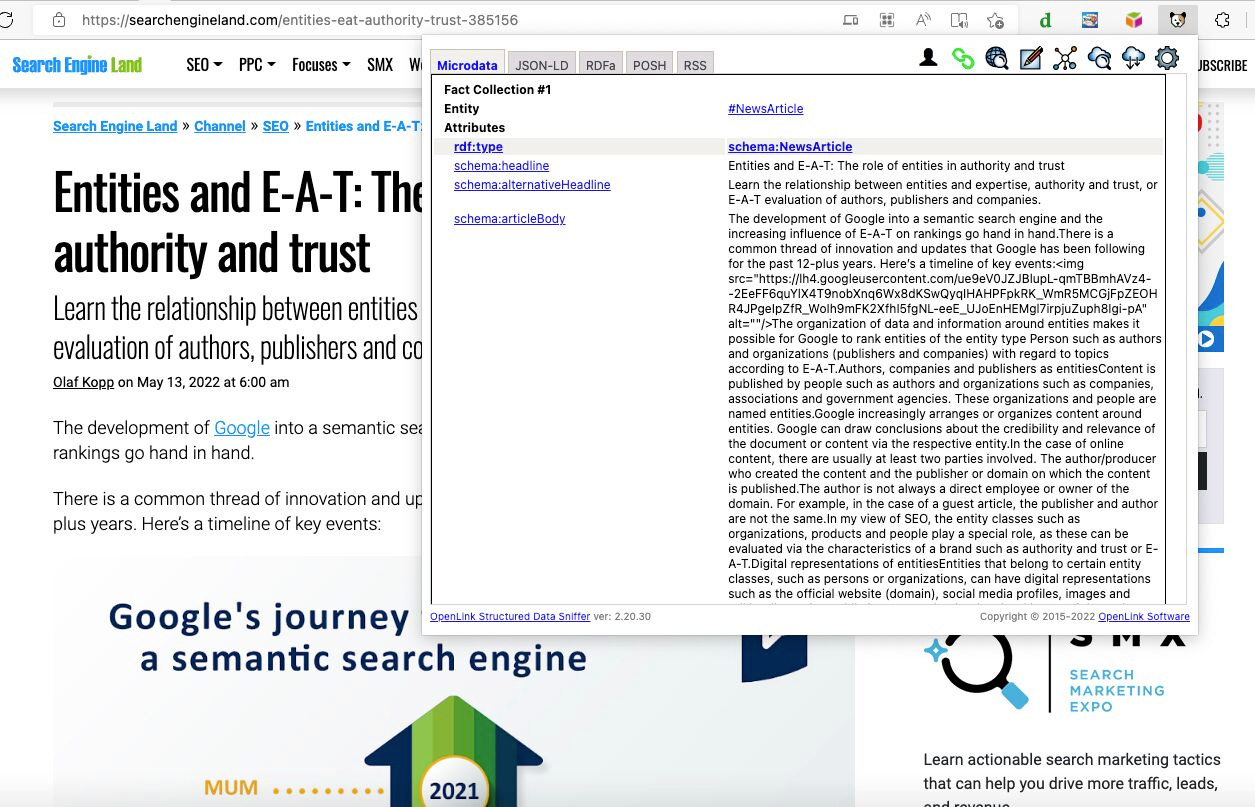Click the green 'd' extension icon
This screenshot has width=1255, height=807.
click(x=1045, y=20)
